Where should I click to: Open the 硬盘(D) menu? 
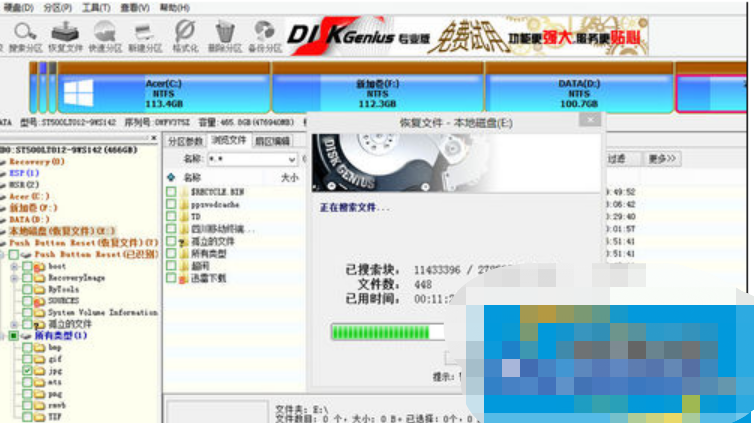[18, 8]
